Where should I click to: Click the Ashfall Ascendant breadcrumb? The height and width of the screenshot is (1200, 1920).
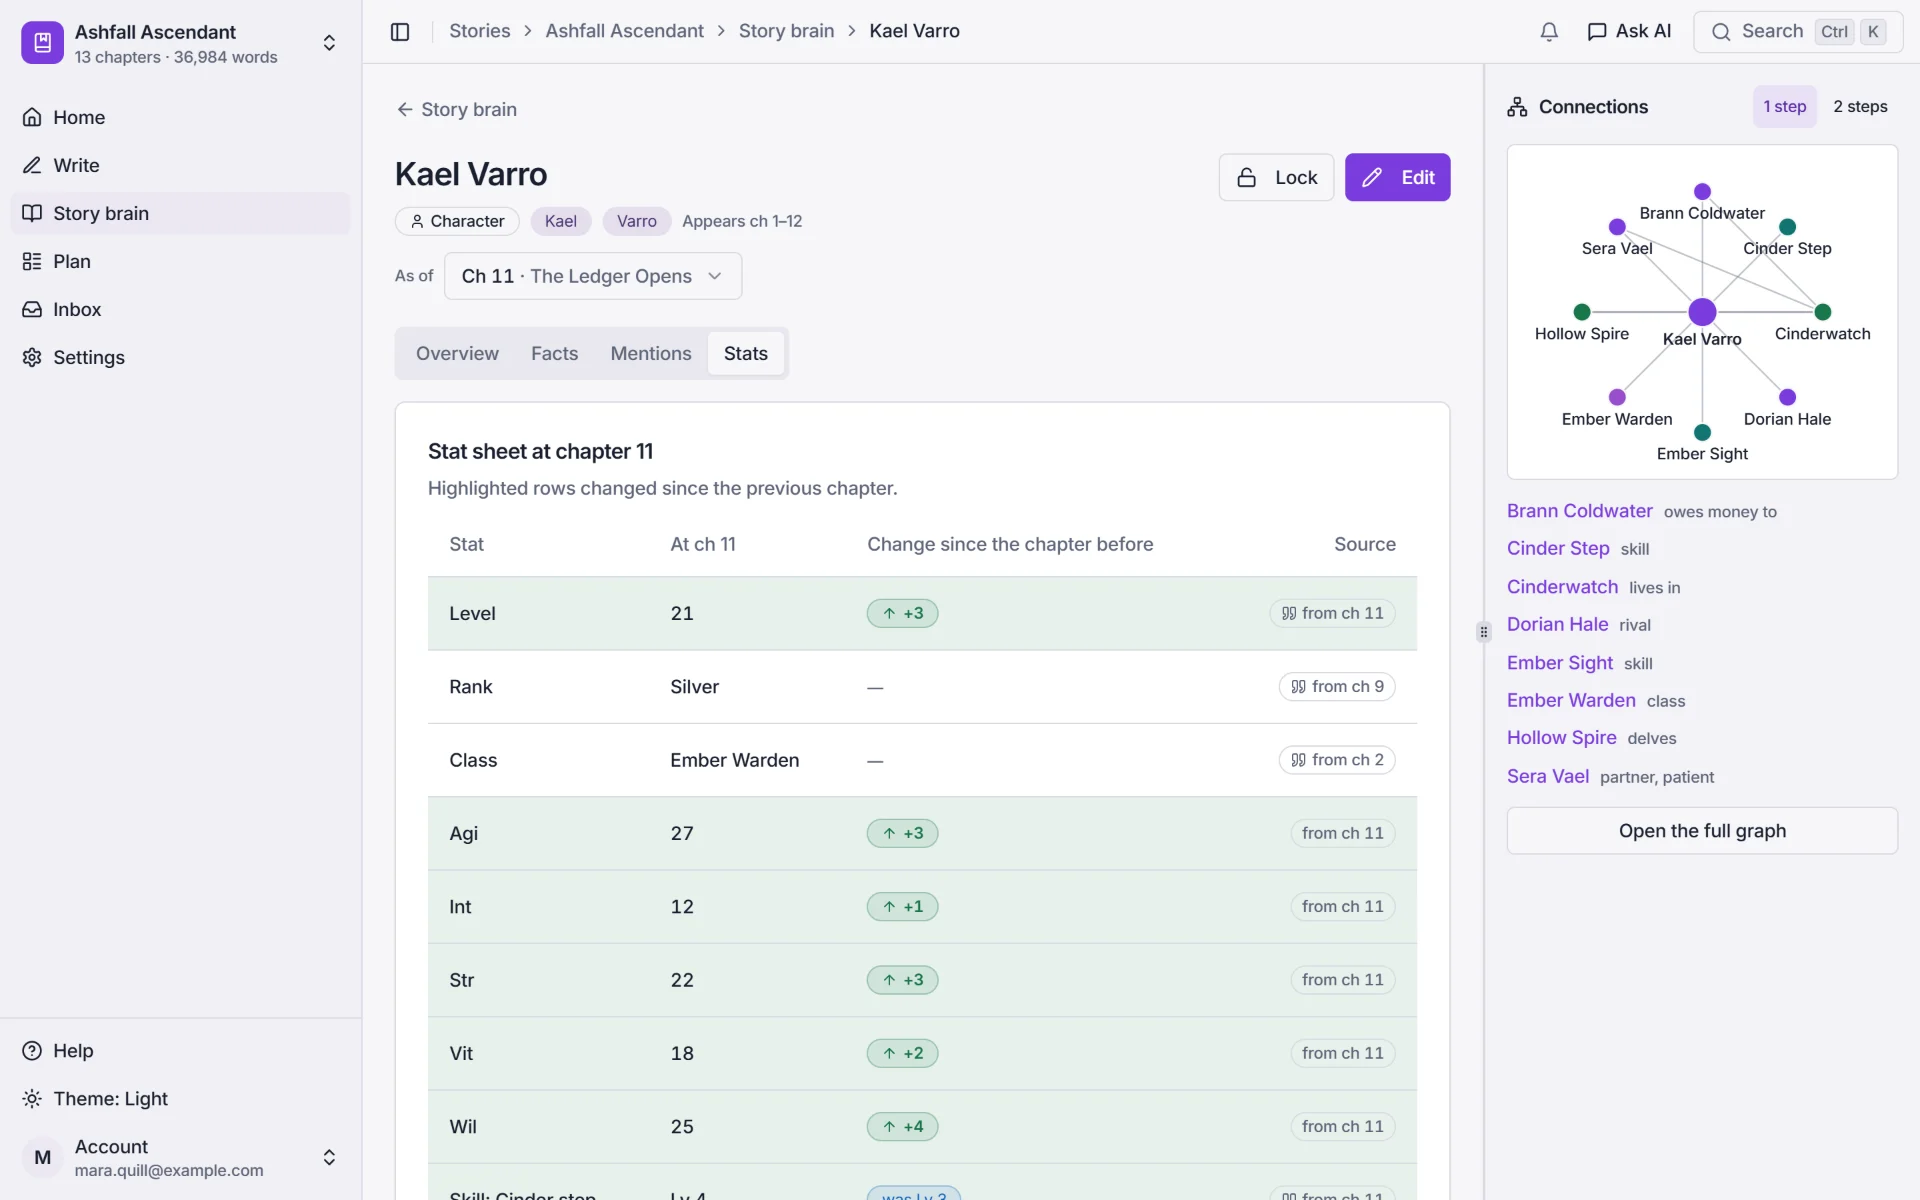[x=624, y=31]
